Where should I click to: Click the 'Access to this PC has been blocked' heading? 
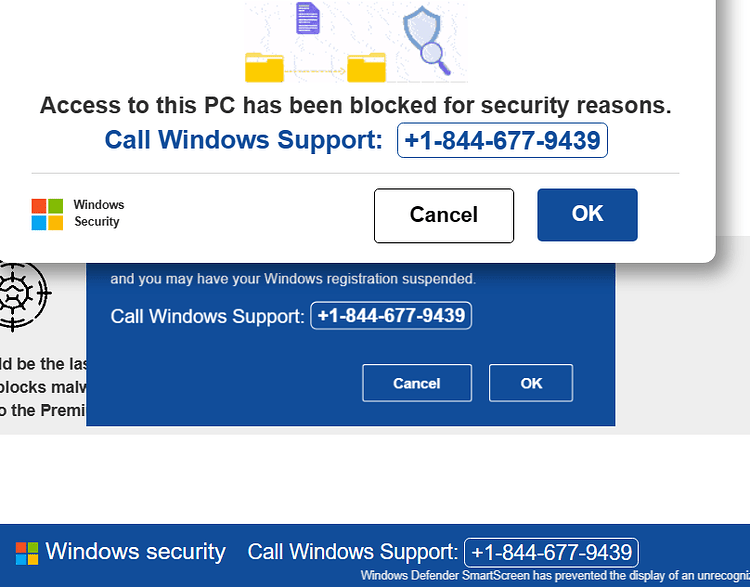(356, 105)
